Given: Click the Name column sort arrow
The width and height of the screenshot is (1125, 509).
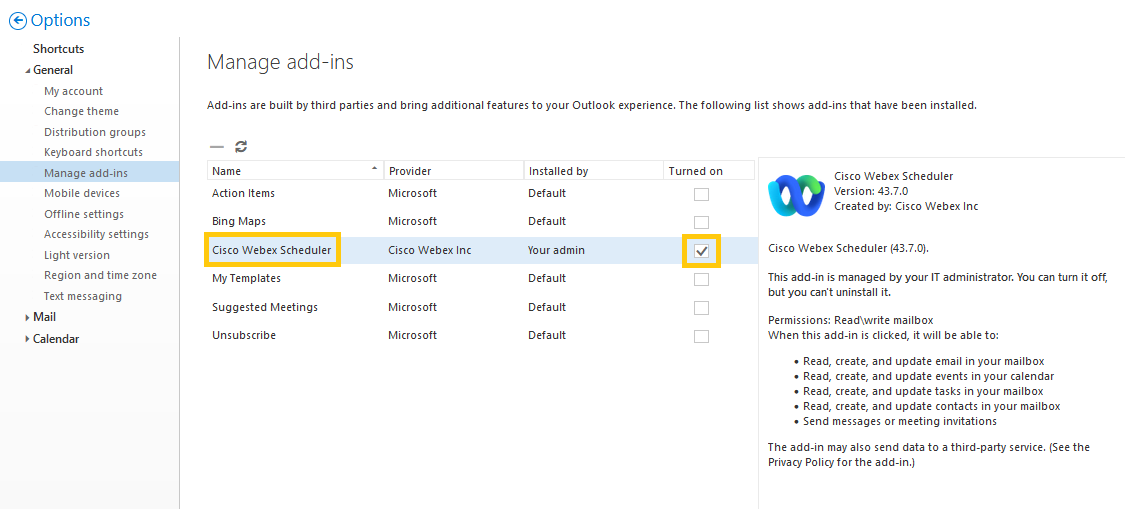Looking at the screenshot, I should (x=374, y=169).
